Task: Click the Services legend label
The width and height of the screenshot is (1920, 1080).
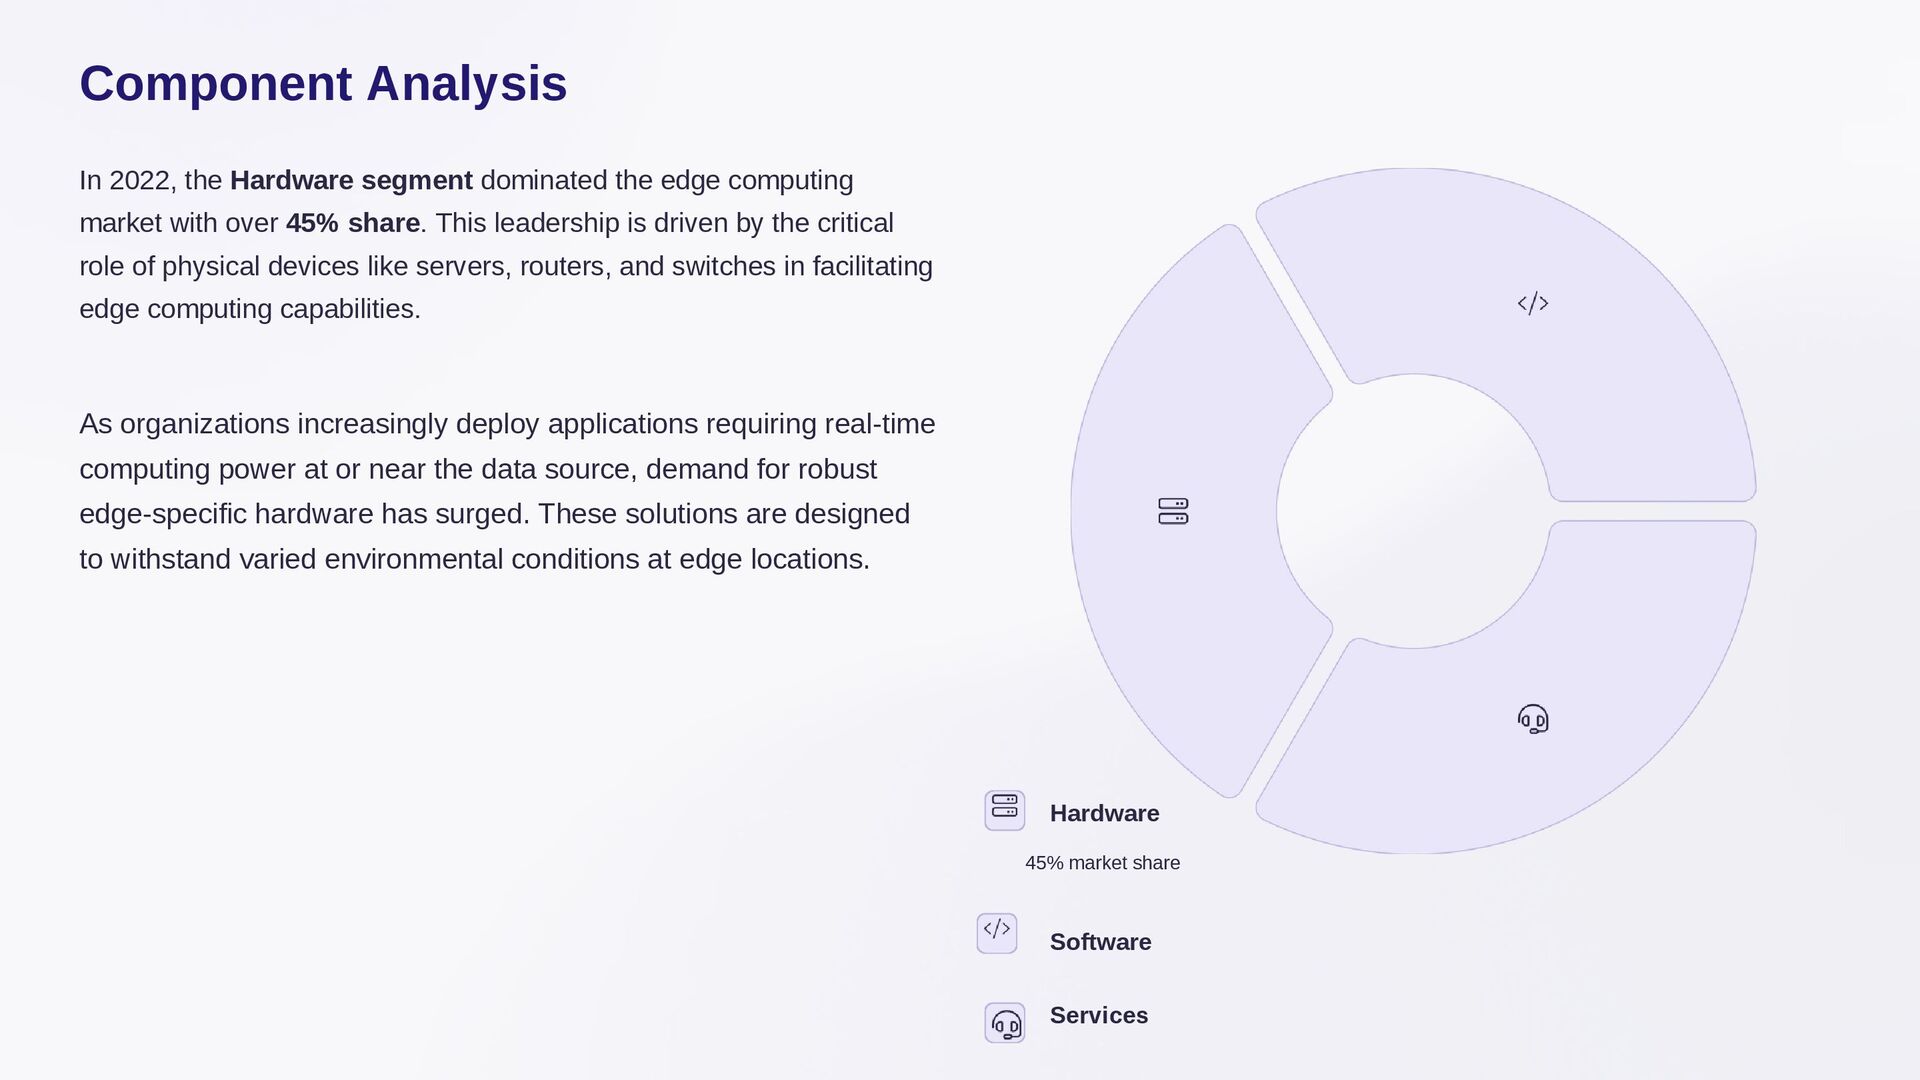Action: pyautogui.click(x=1099, y=1016)
